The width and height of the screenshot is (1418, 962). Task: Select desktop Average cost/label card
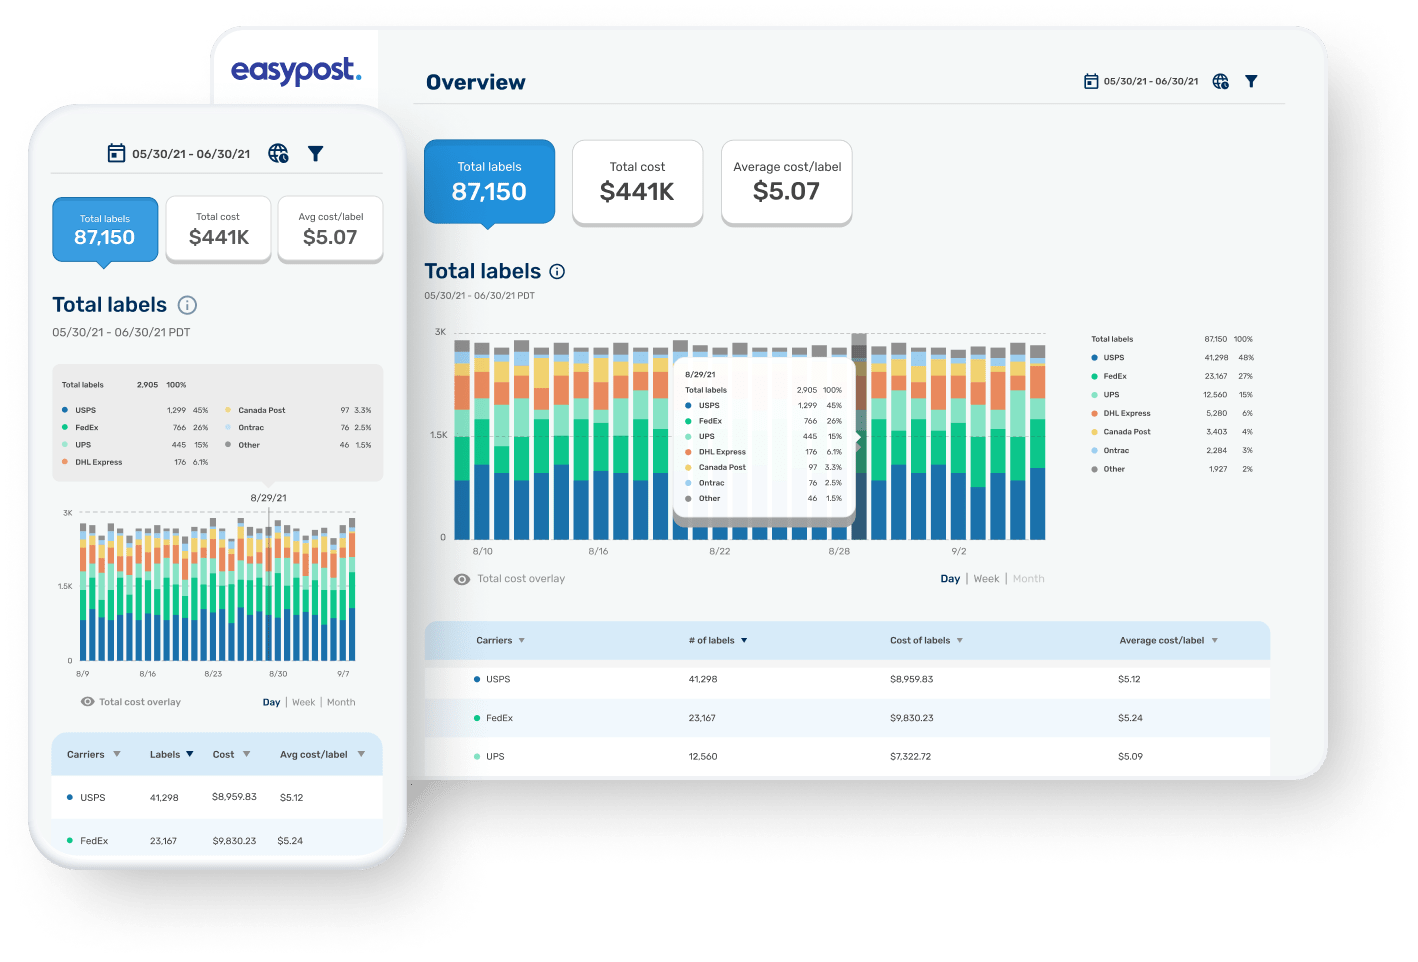tap(787, 182)
